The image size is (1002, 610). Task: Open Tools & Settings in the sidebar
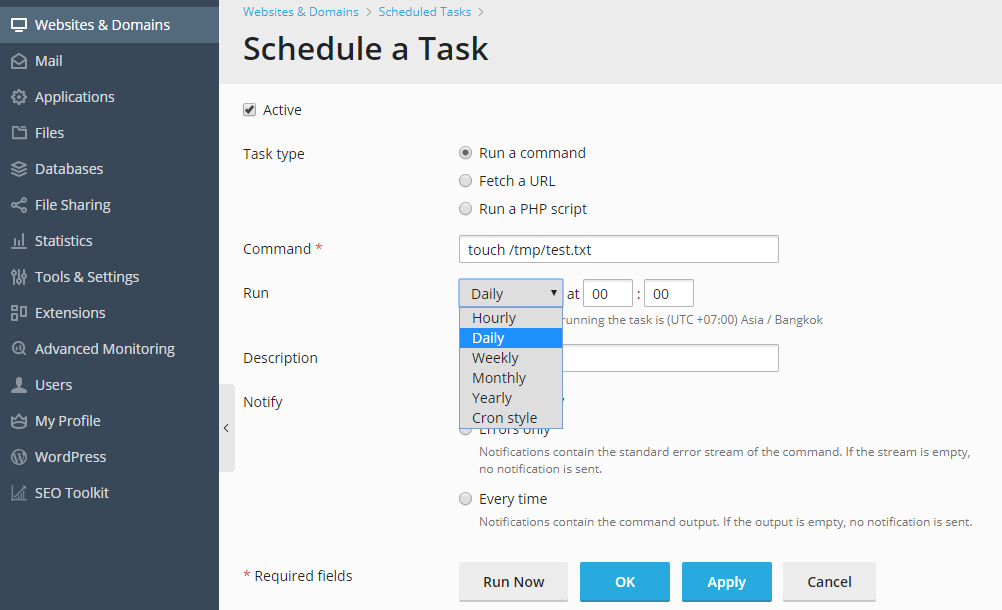coord(87,277)
